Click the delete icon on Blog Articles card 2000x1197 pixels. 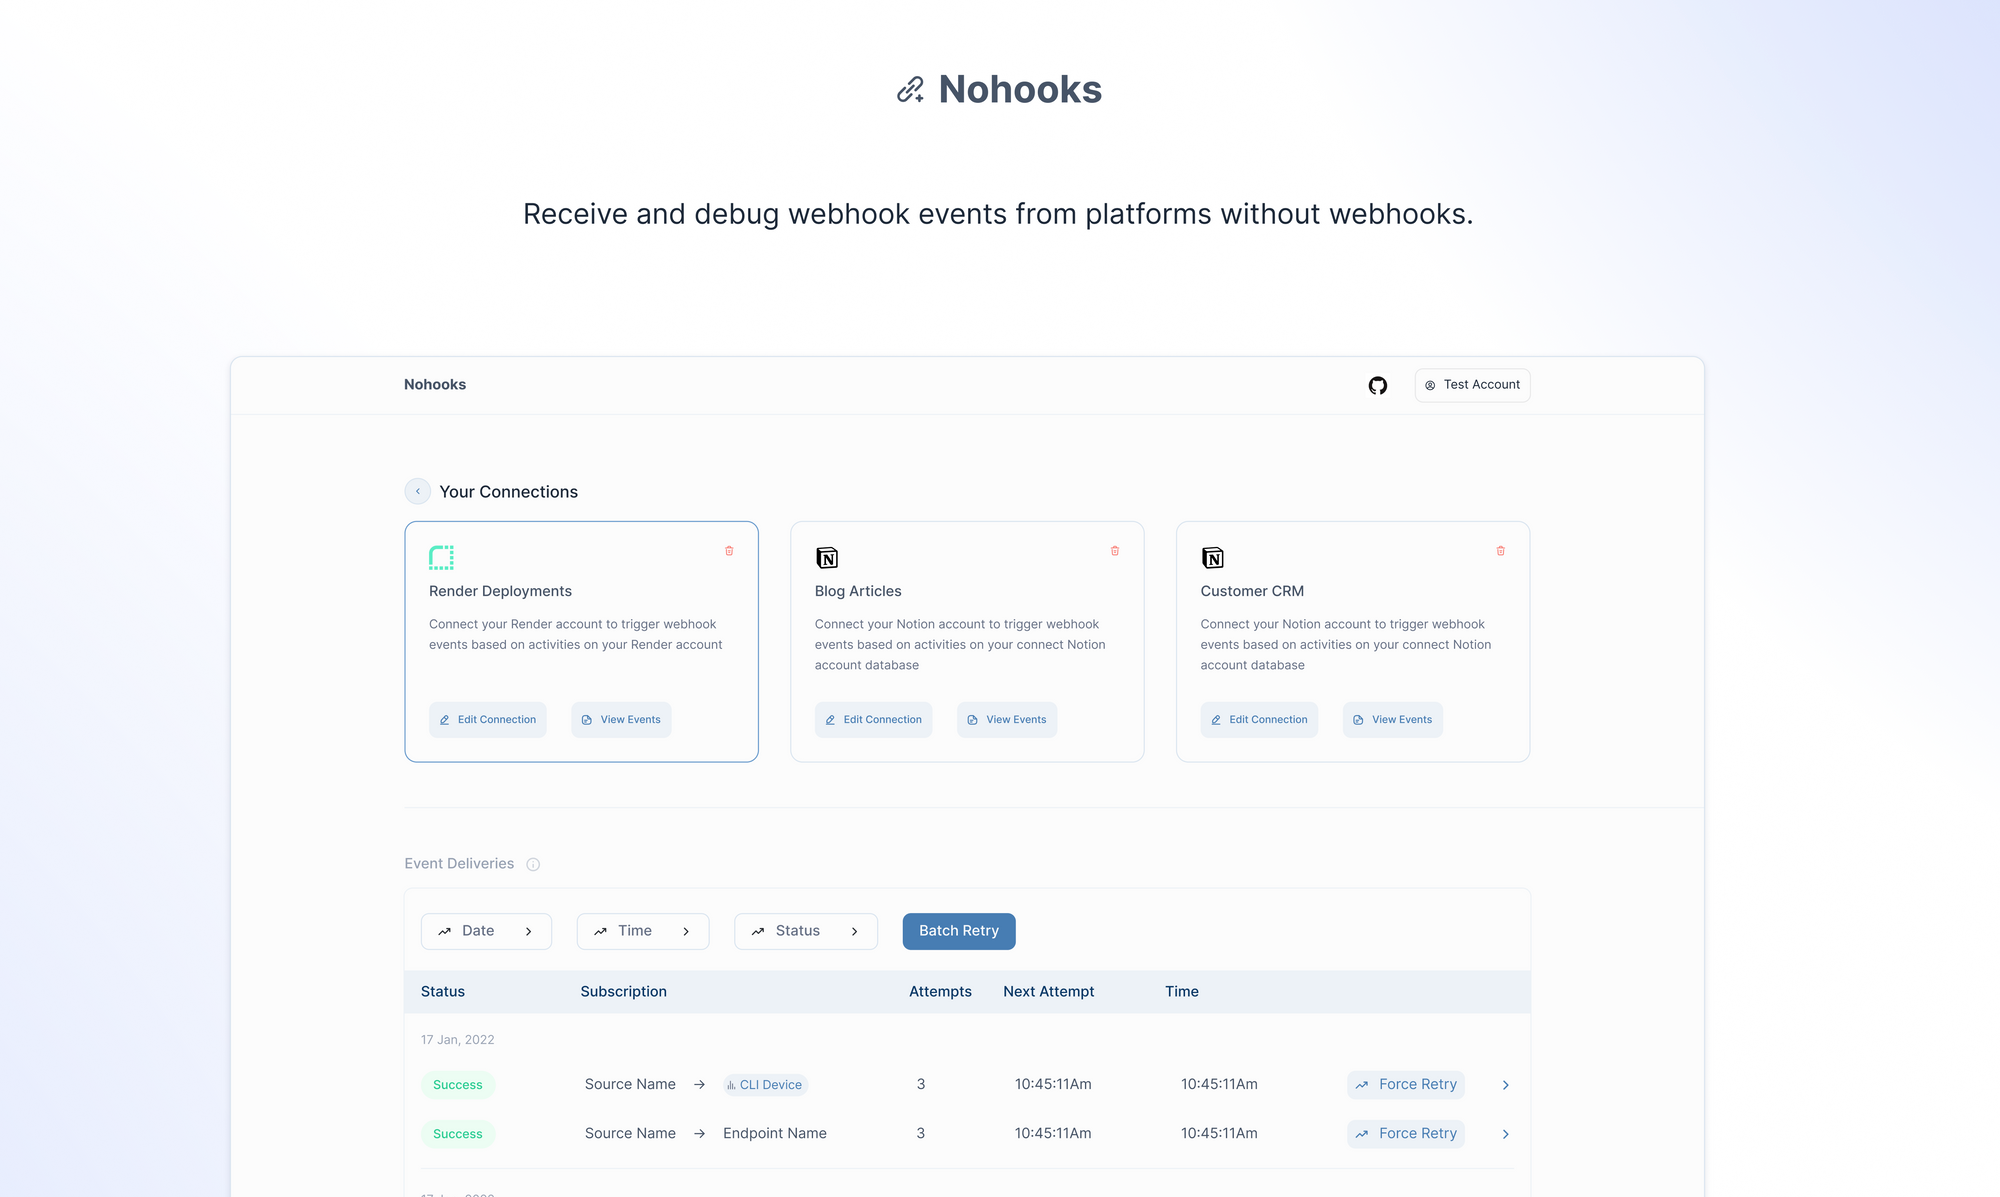pos(1115,551)
